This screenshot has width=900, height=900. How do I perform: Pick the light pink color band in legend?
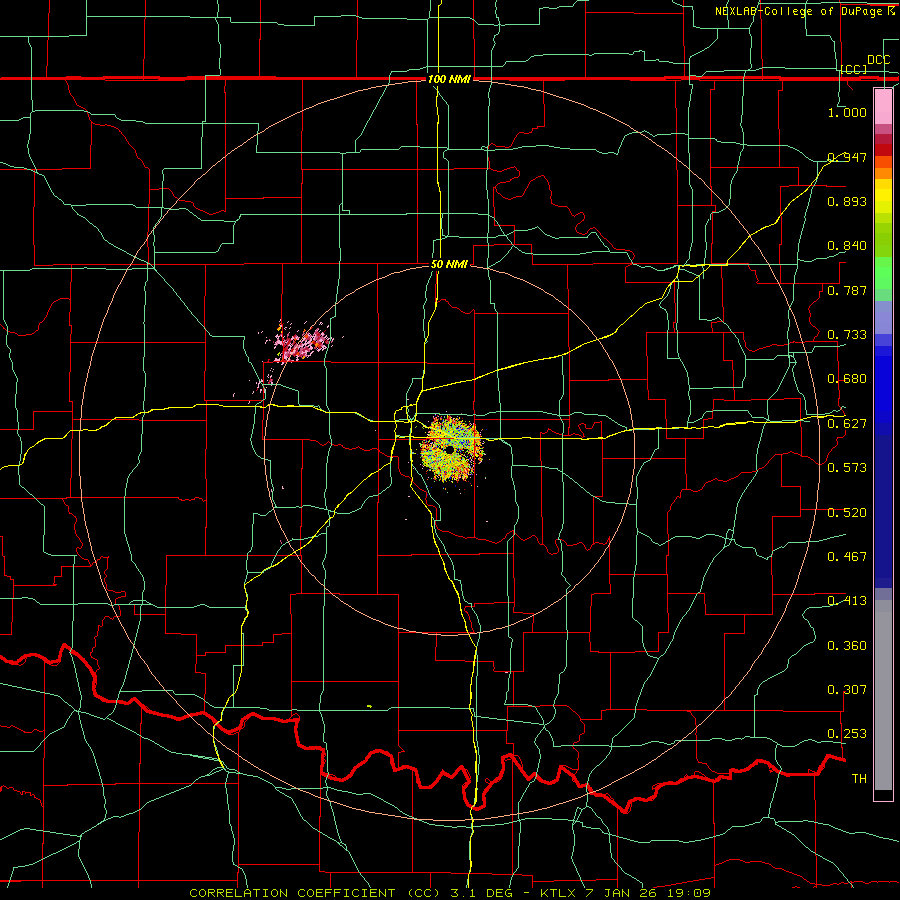[883, 107]
